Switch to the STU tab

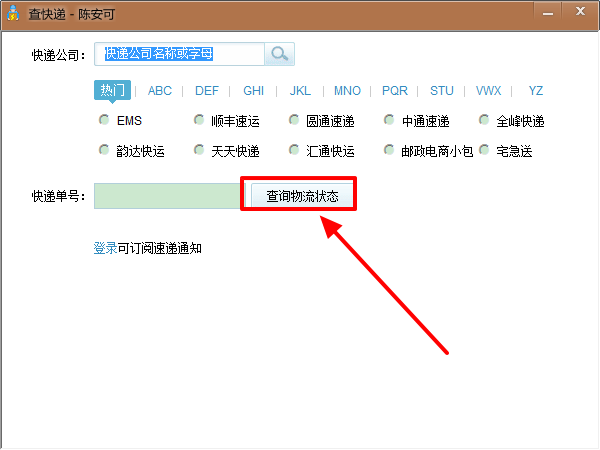pyautogui.click(x=442, y=91)
